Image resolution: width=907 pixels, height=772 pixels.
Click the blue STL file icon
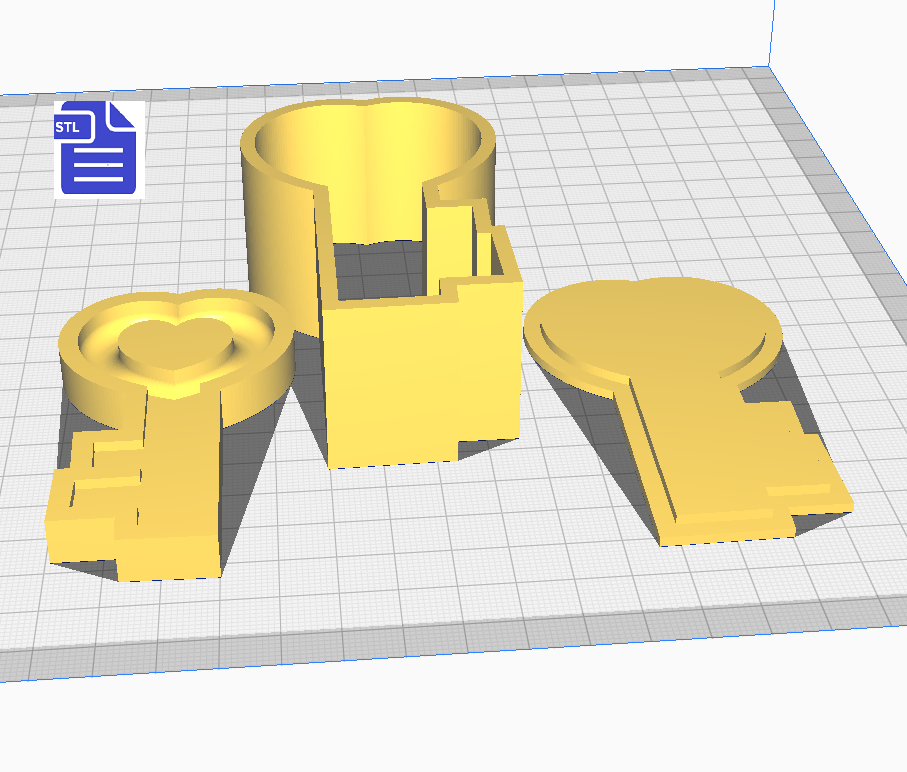click(98, 148)
